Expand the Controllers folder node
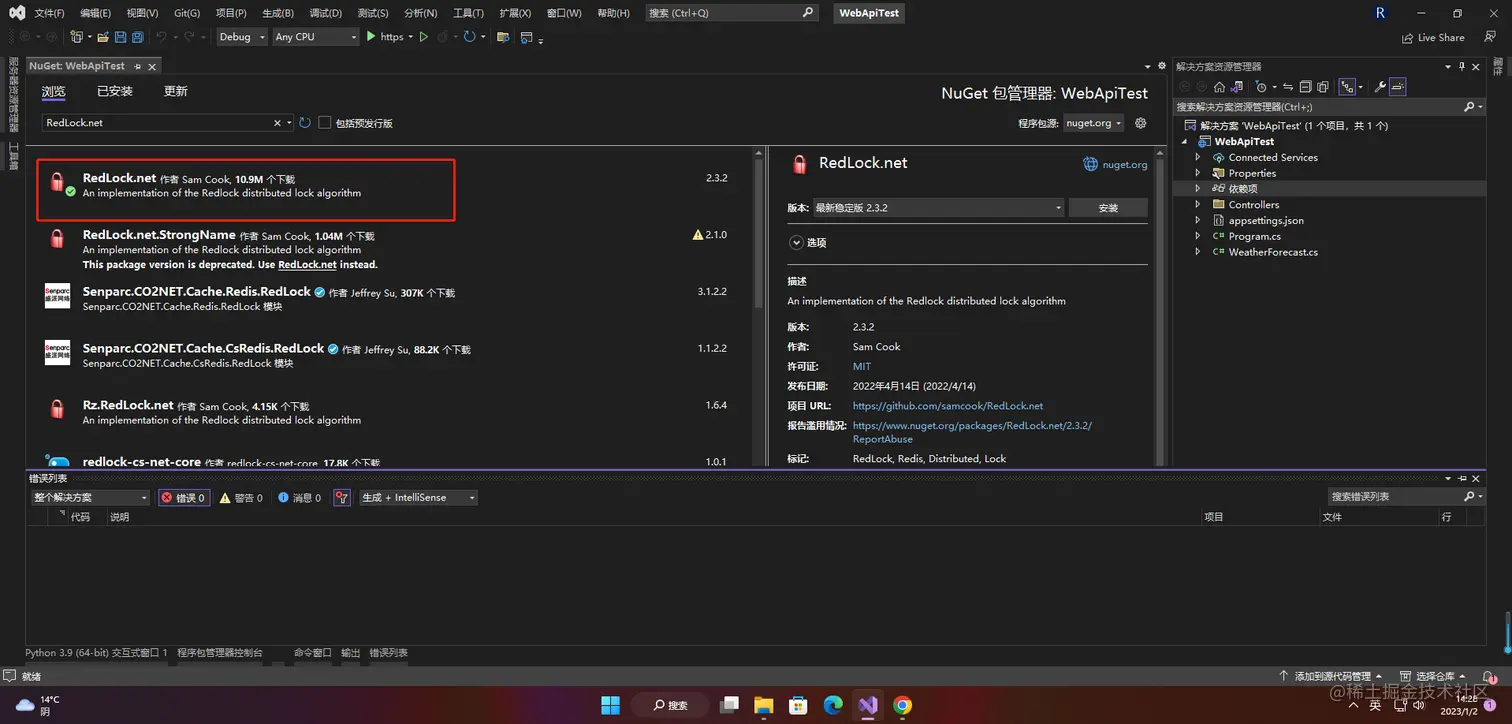This screenshot has height=724, width=1512. point(1198,205)
